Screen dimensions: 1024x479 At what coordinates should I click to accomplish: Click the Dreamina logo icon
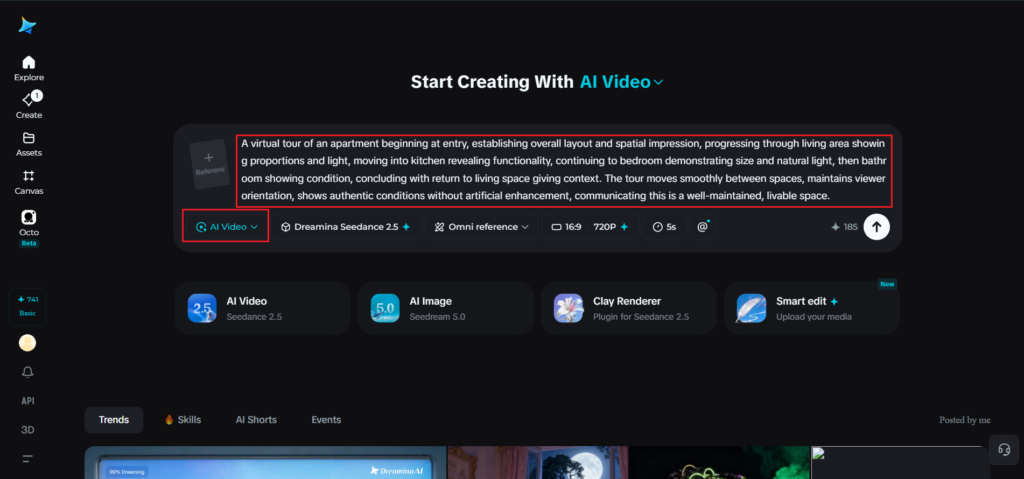pyautogui.click(x=27, y=25)
